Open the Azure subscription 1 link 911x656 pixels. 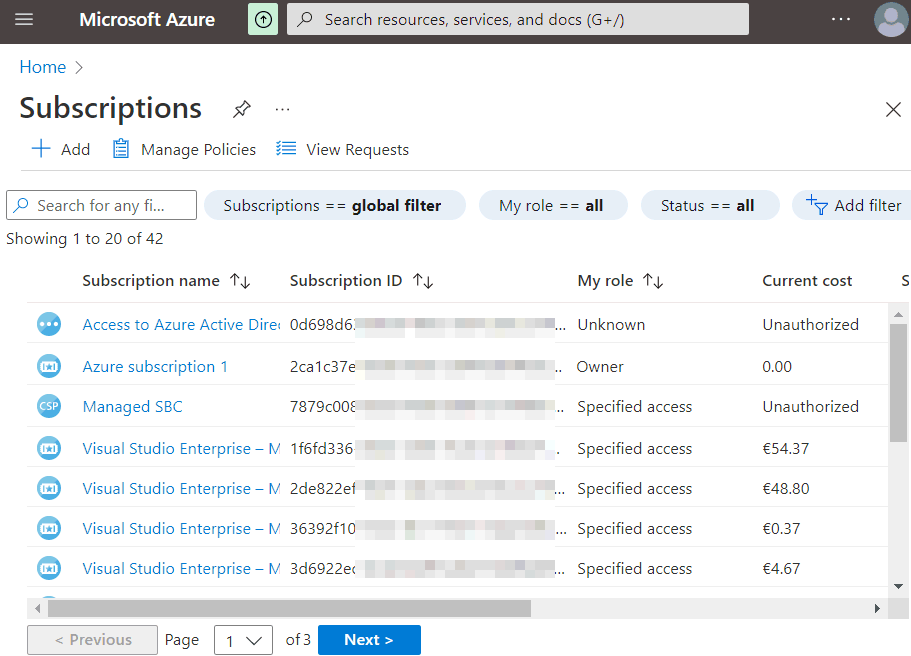pos(155,367)
